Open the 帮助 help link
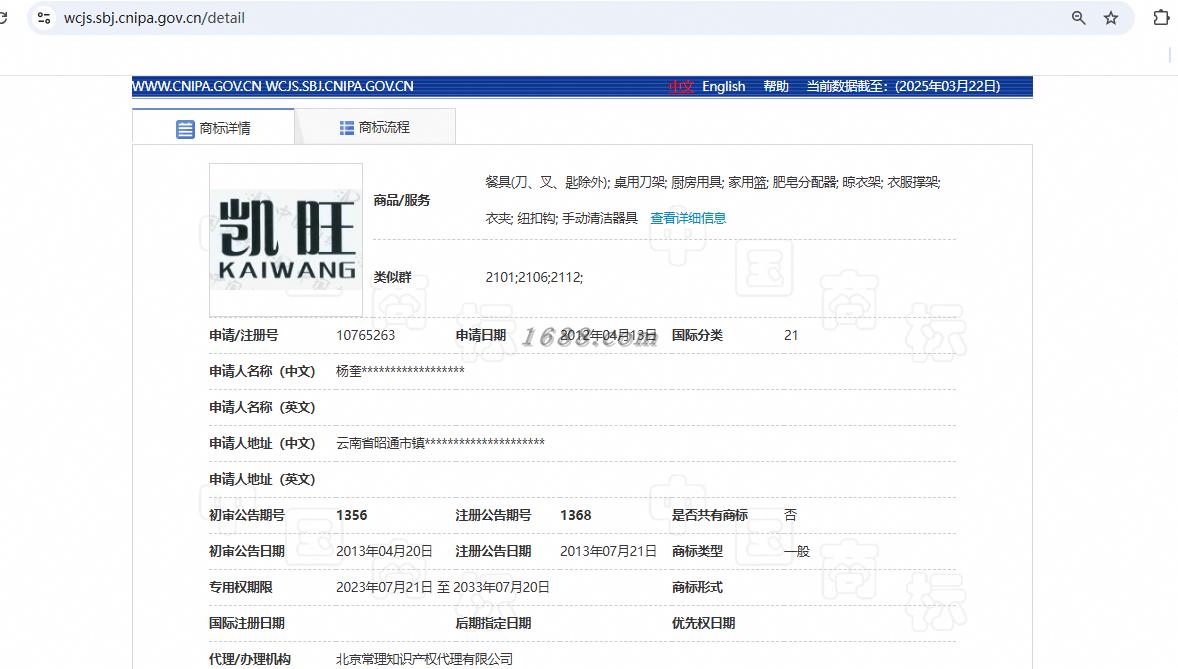 click(x=776, y=86)
